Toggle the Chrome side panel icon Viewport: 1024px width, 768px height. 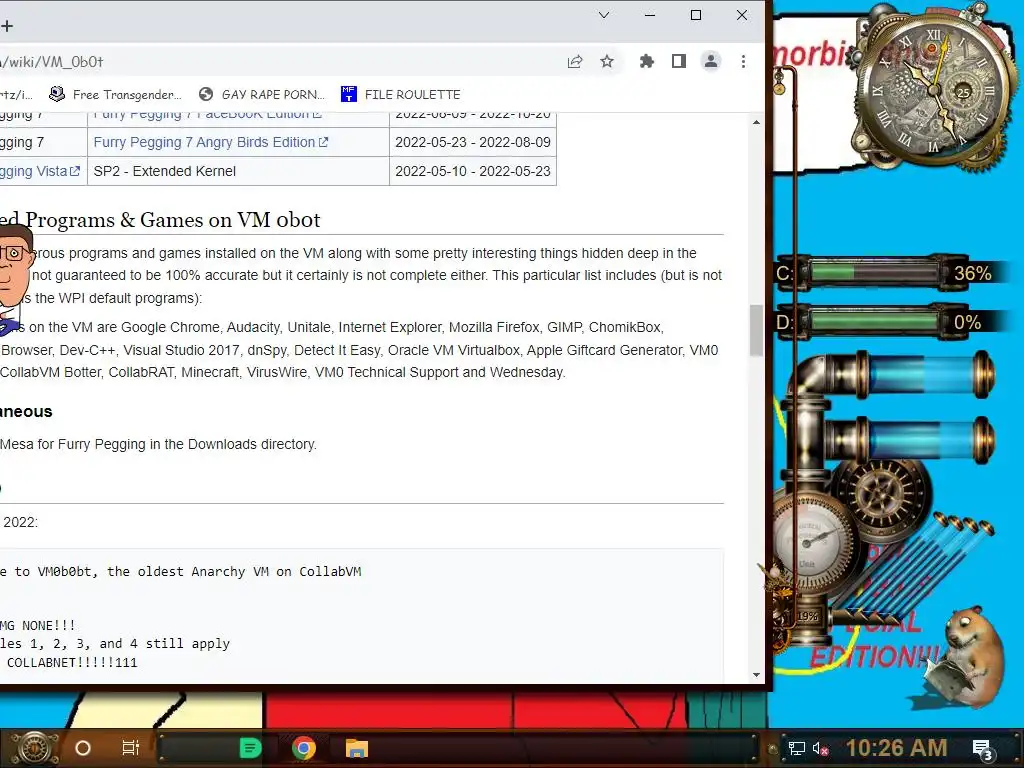(x=679, y=61)
